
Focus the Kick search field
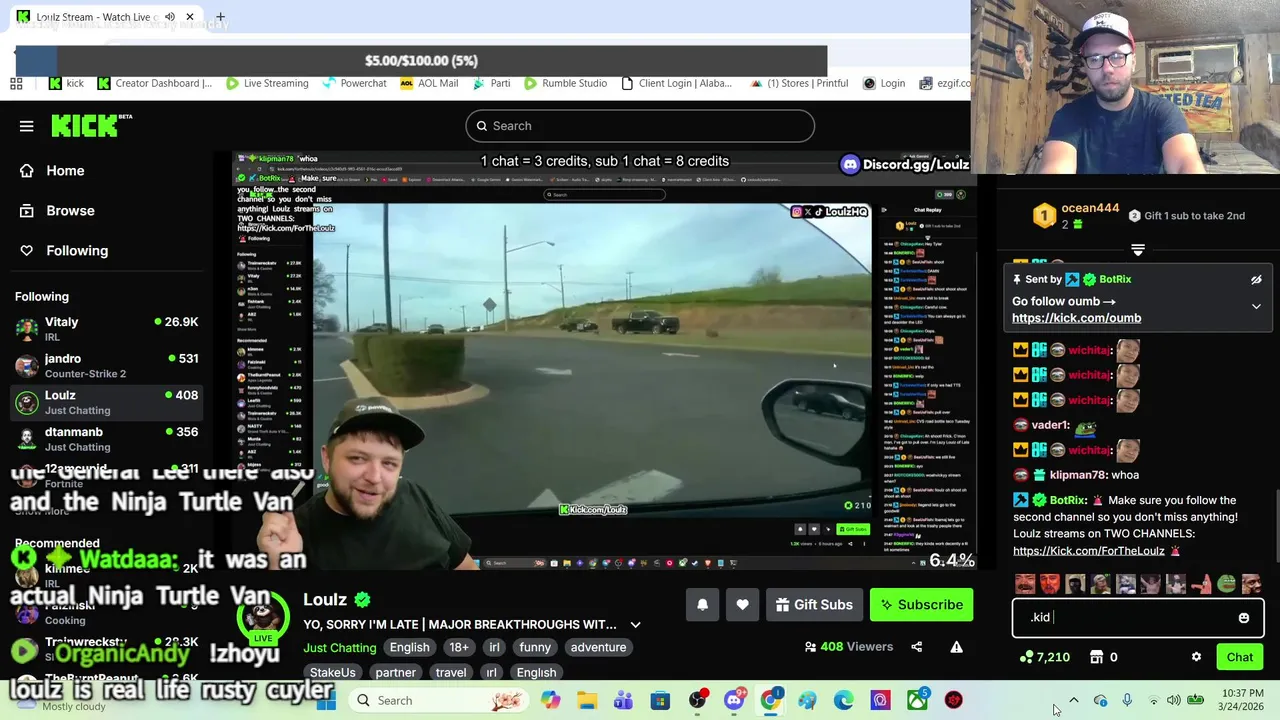[x=640, y=126]
